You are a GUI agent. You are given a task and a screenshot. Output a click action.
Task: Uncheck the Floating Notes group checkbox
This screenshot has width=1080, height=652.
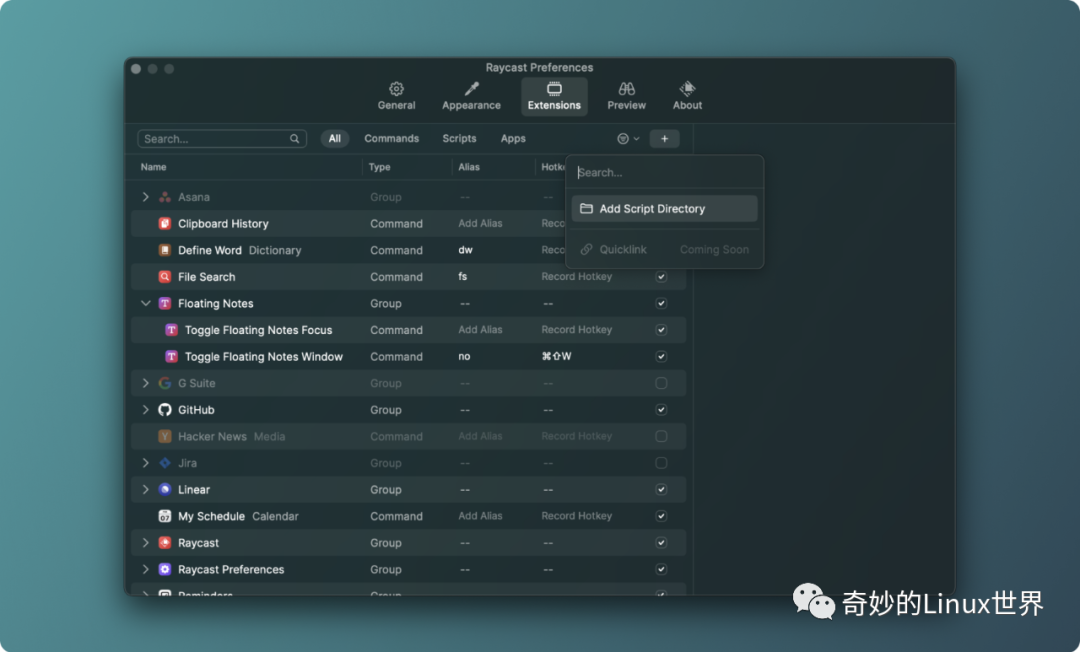click(661, 303)
